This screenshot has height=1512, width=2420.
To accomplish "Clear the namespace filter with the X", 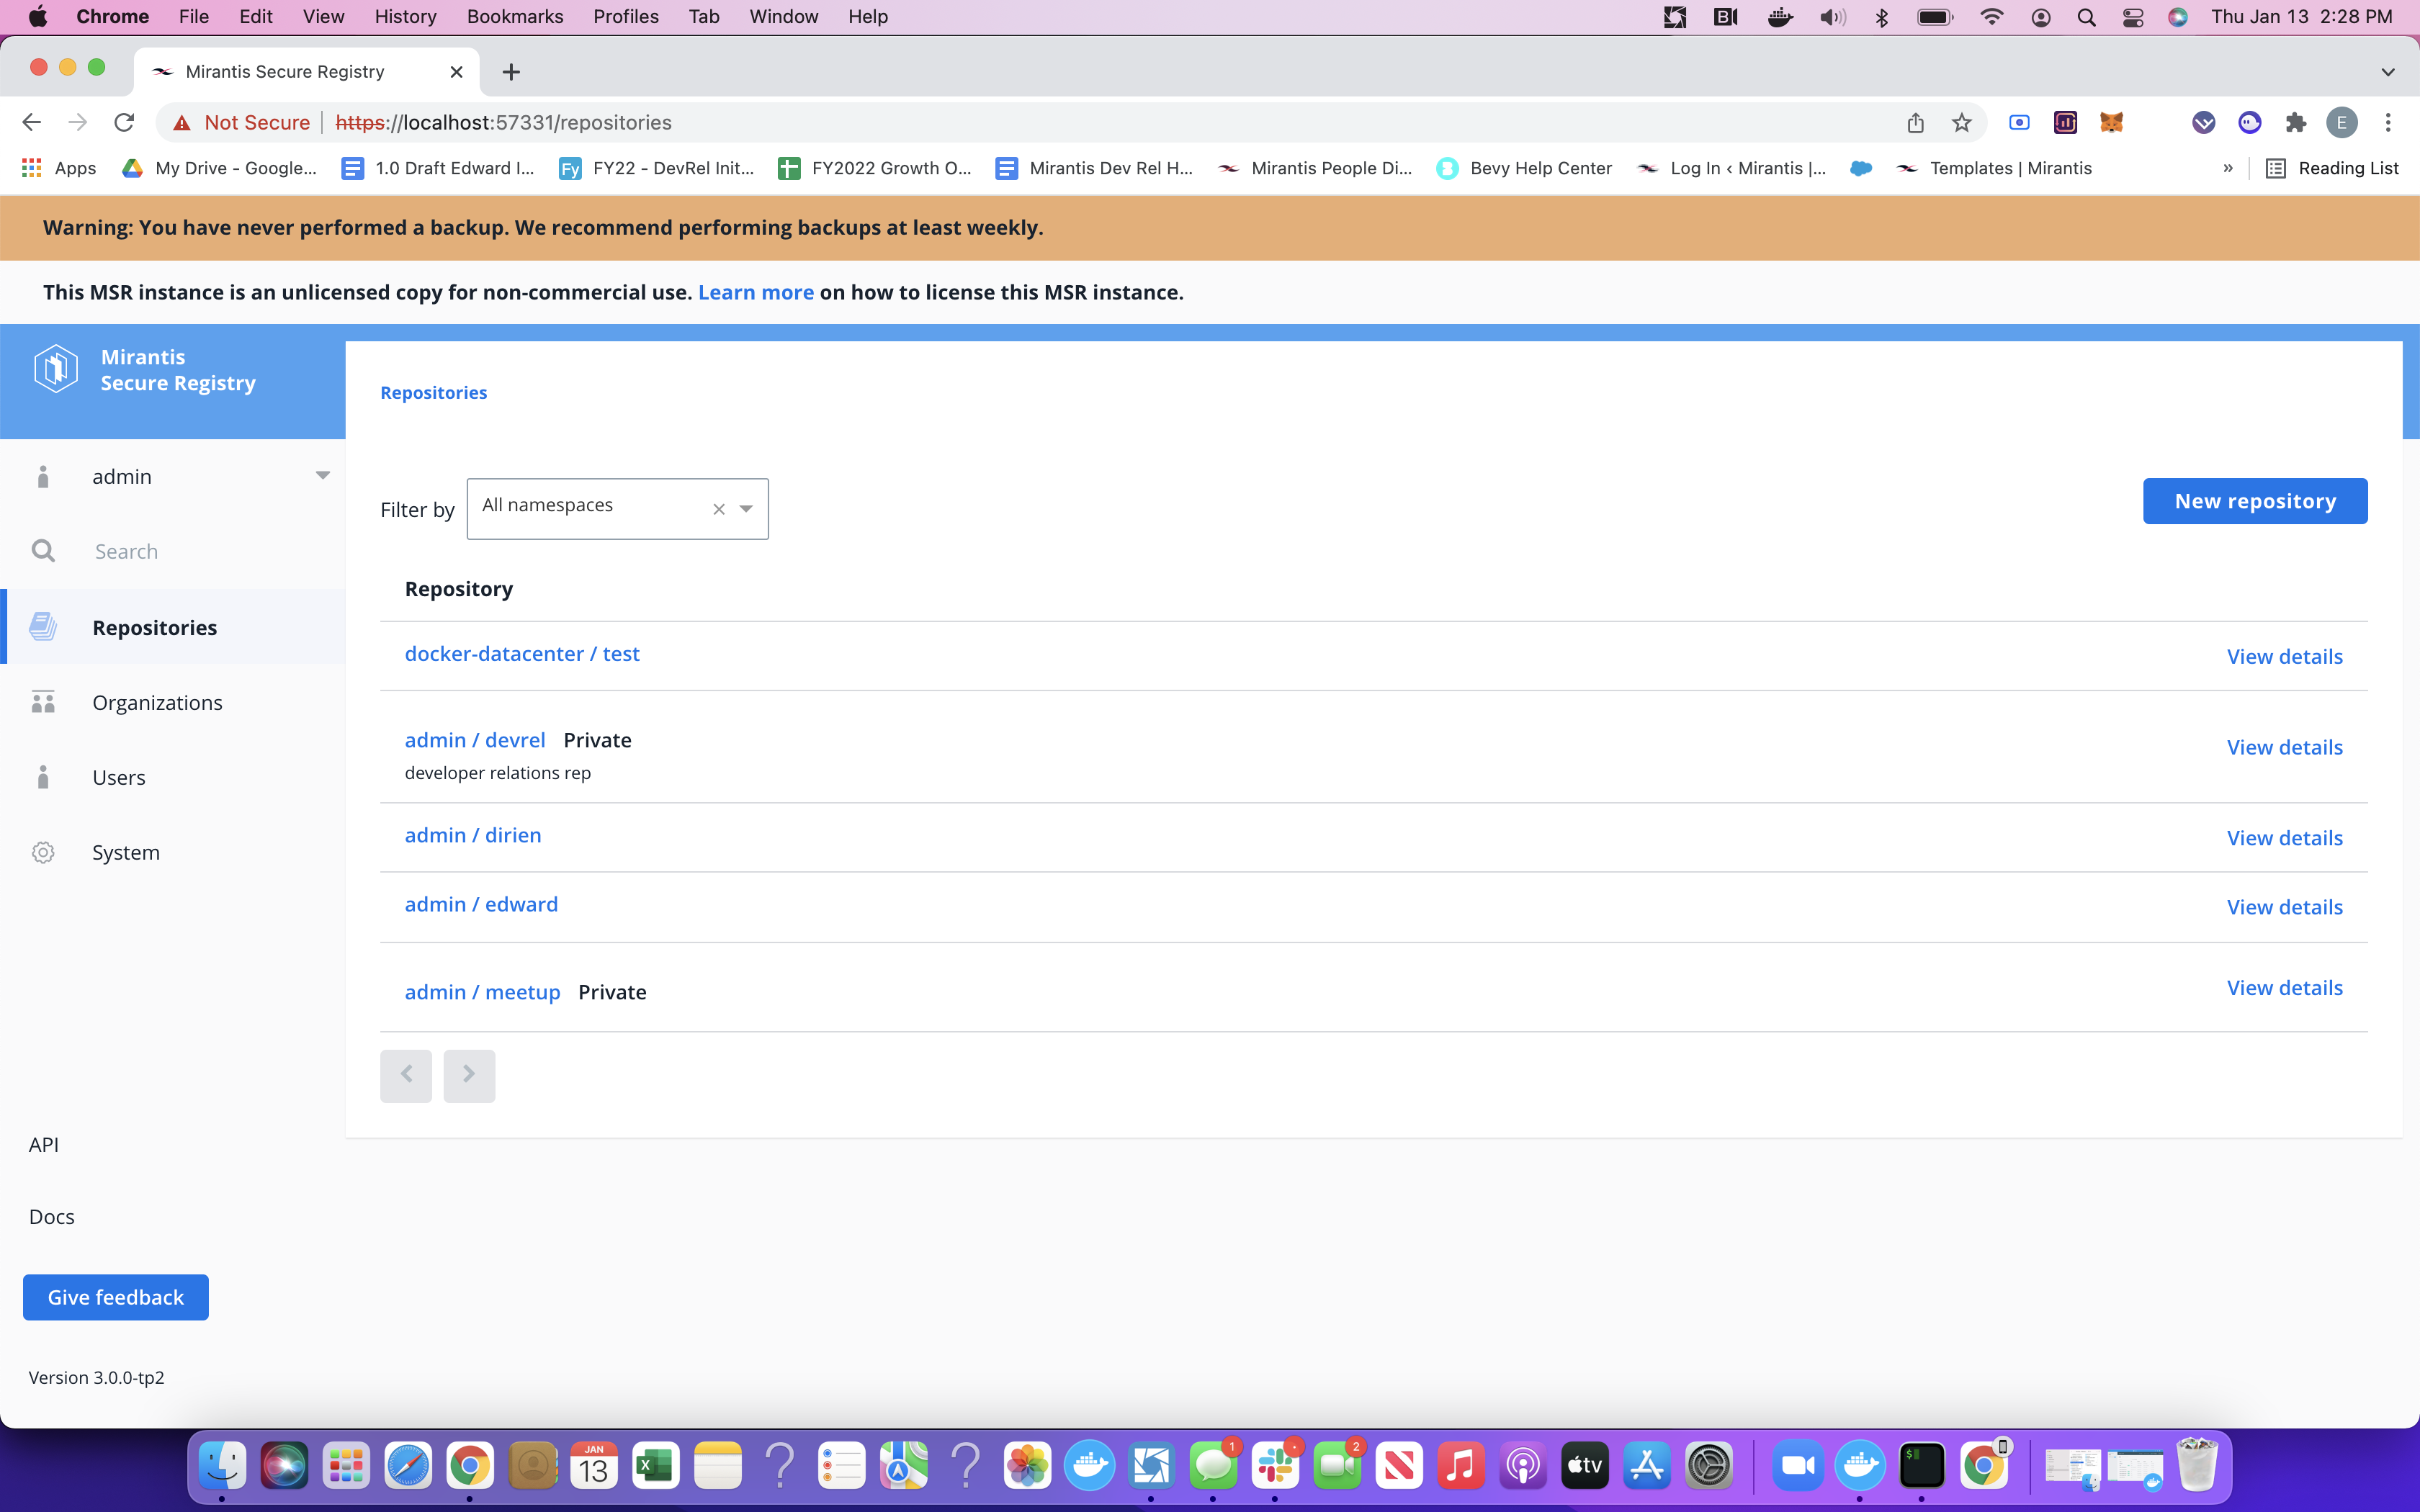I will tap(718, 509).
